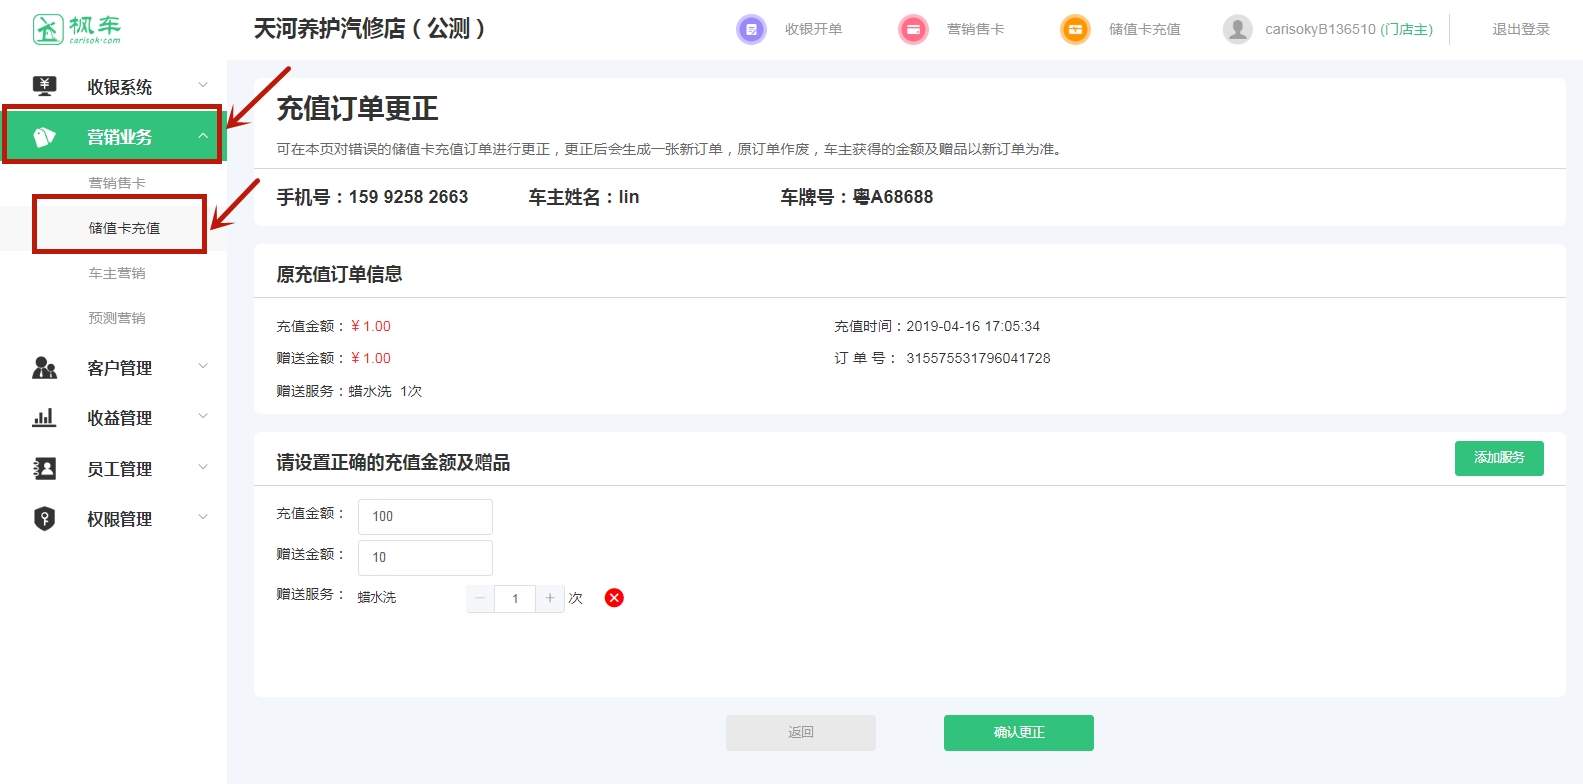Click the 枫车 logo icon
1583x784 pixels.
click(48, 30)
